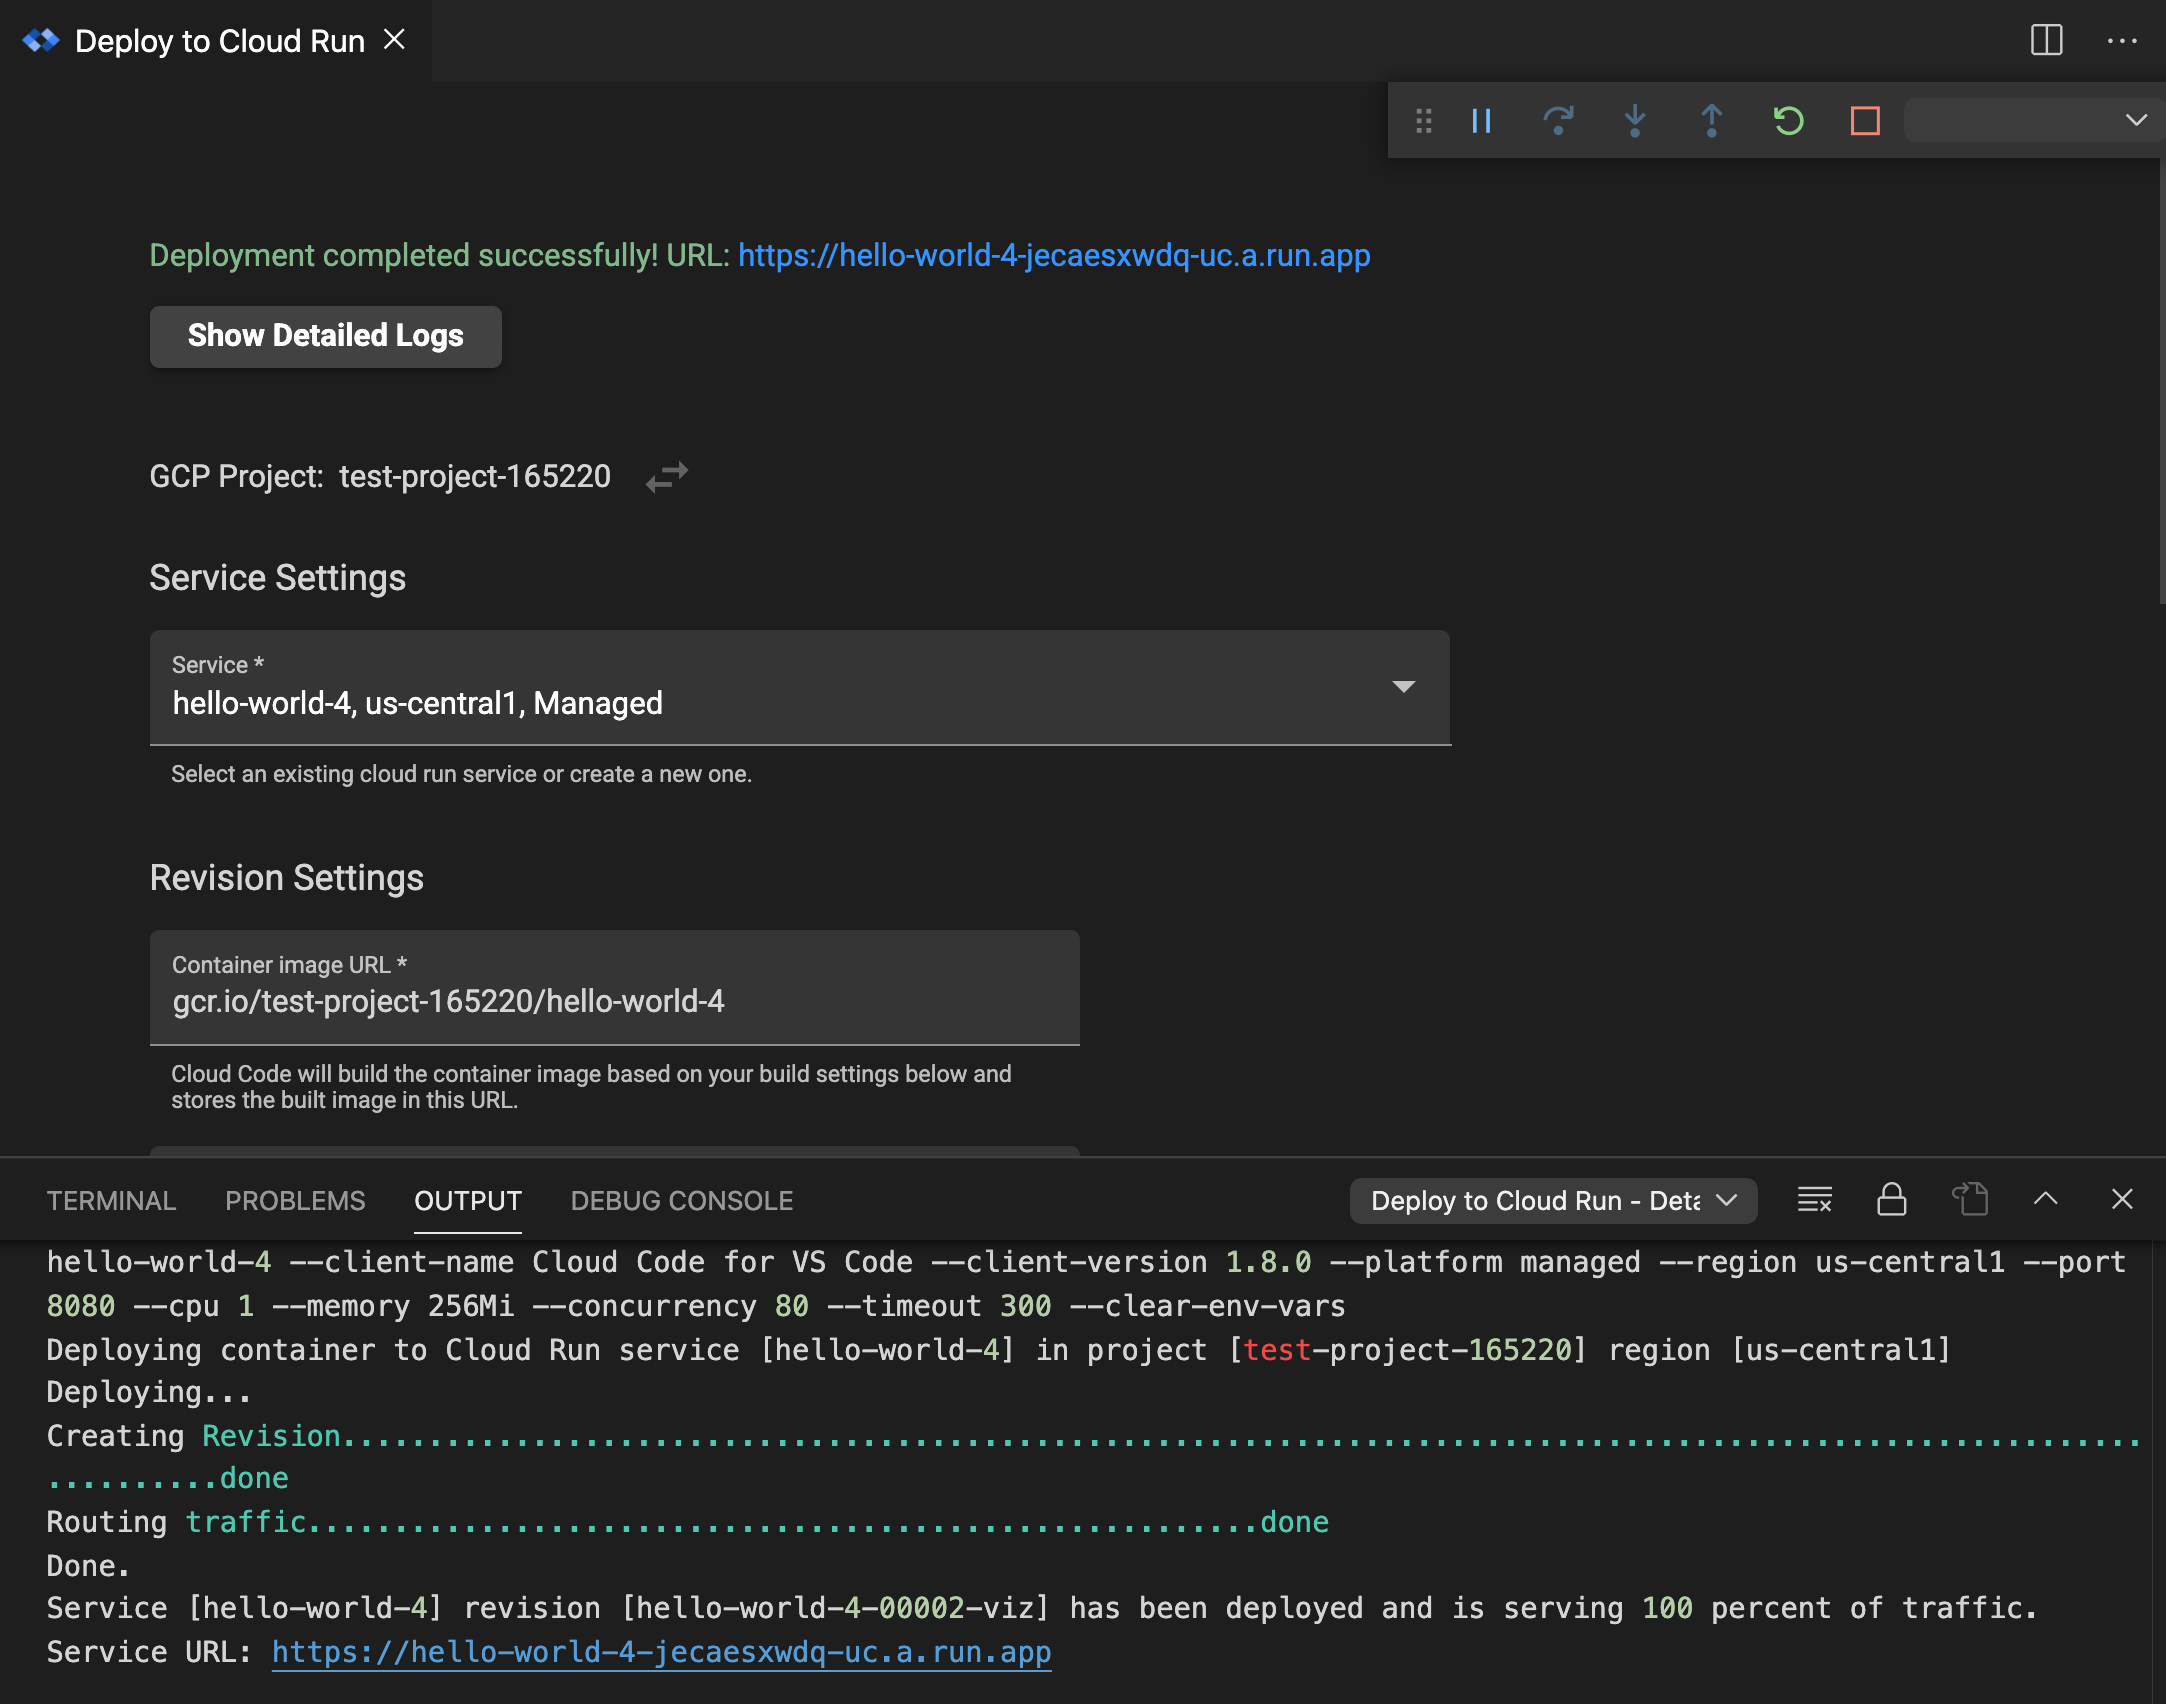Click the stop debug session icon
Screen dimensions: 2166x1704
coord(1865,120)
